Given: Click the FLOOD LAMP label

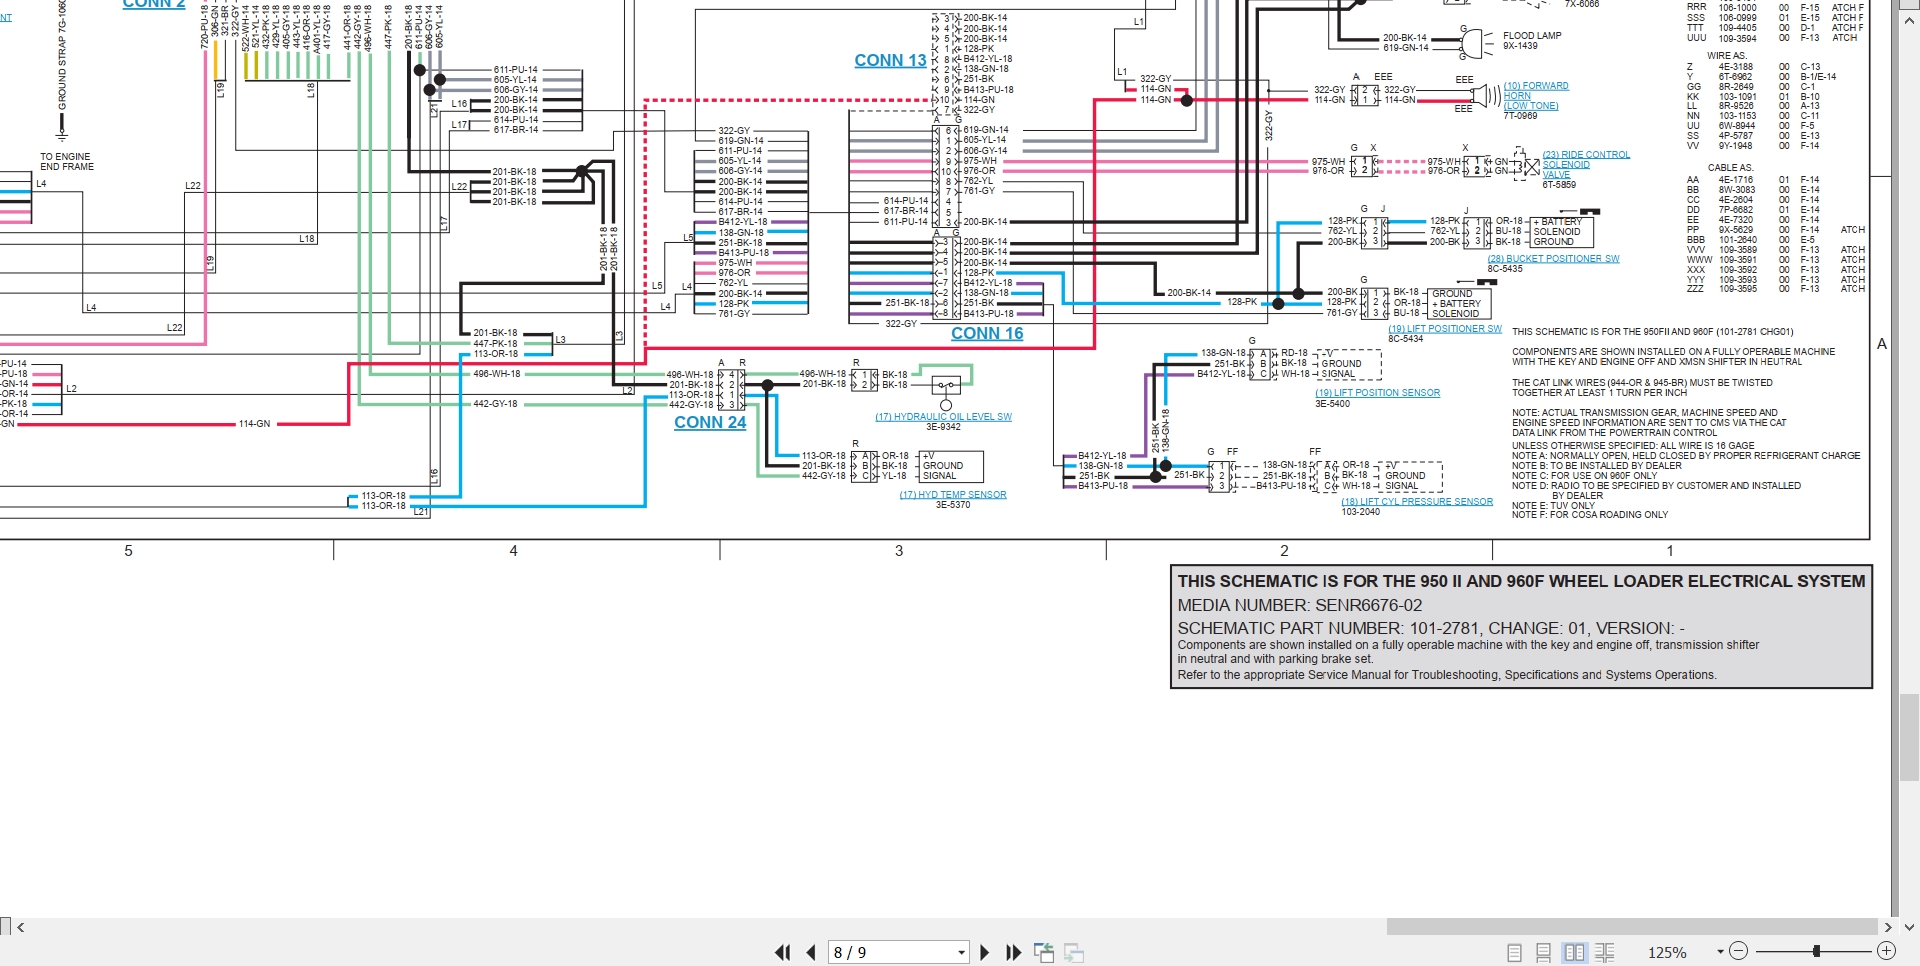Looking at the screenshot, I should 1532,36.
